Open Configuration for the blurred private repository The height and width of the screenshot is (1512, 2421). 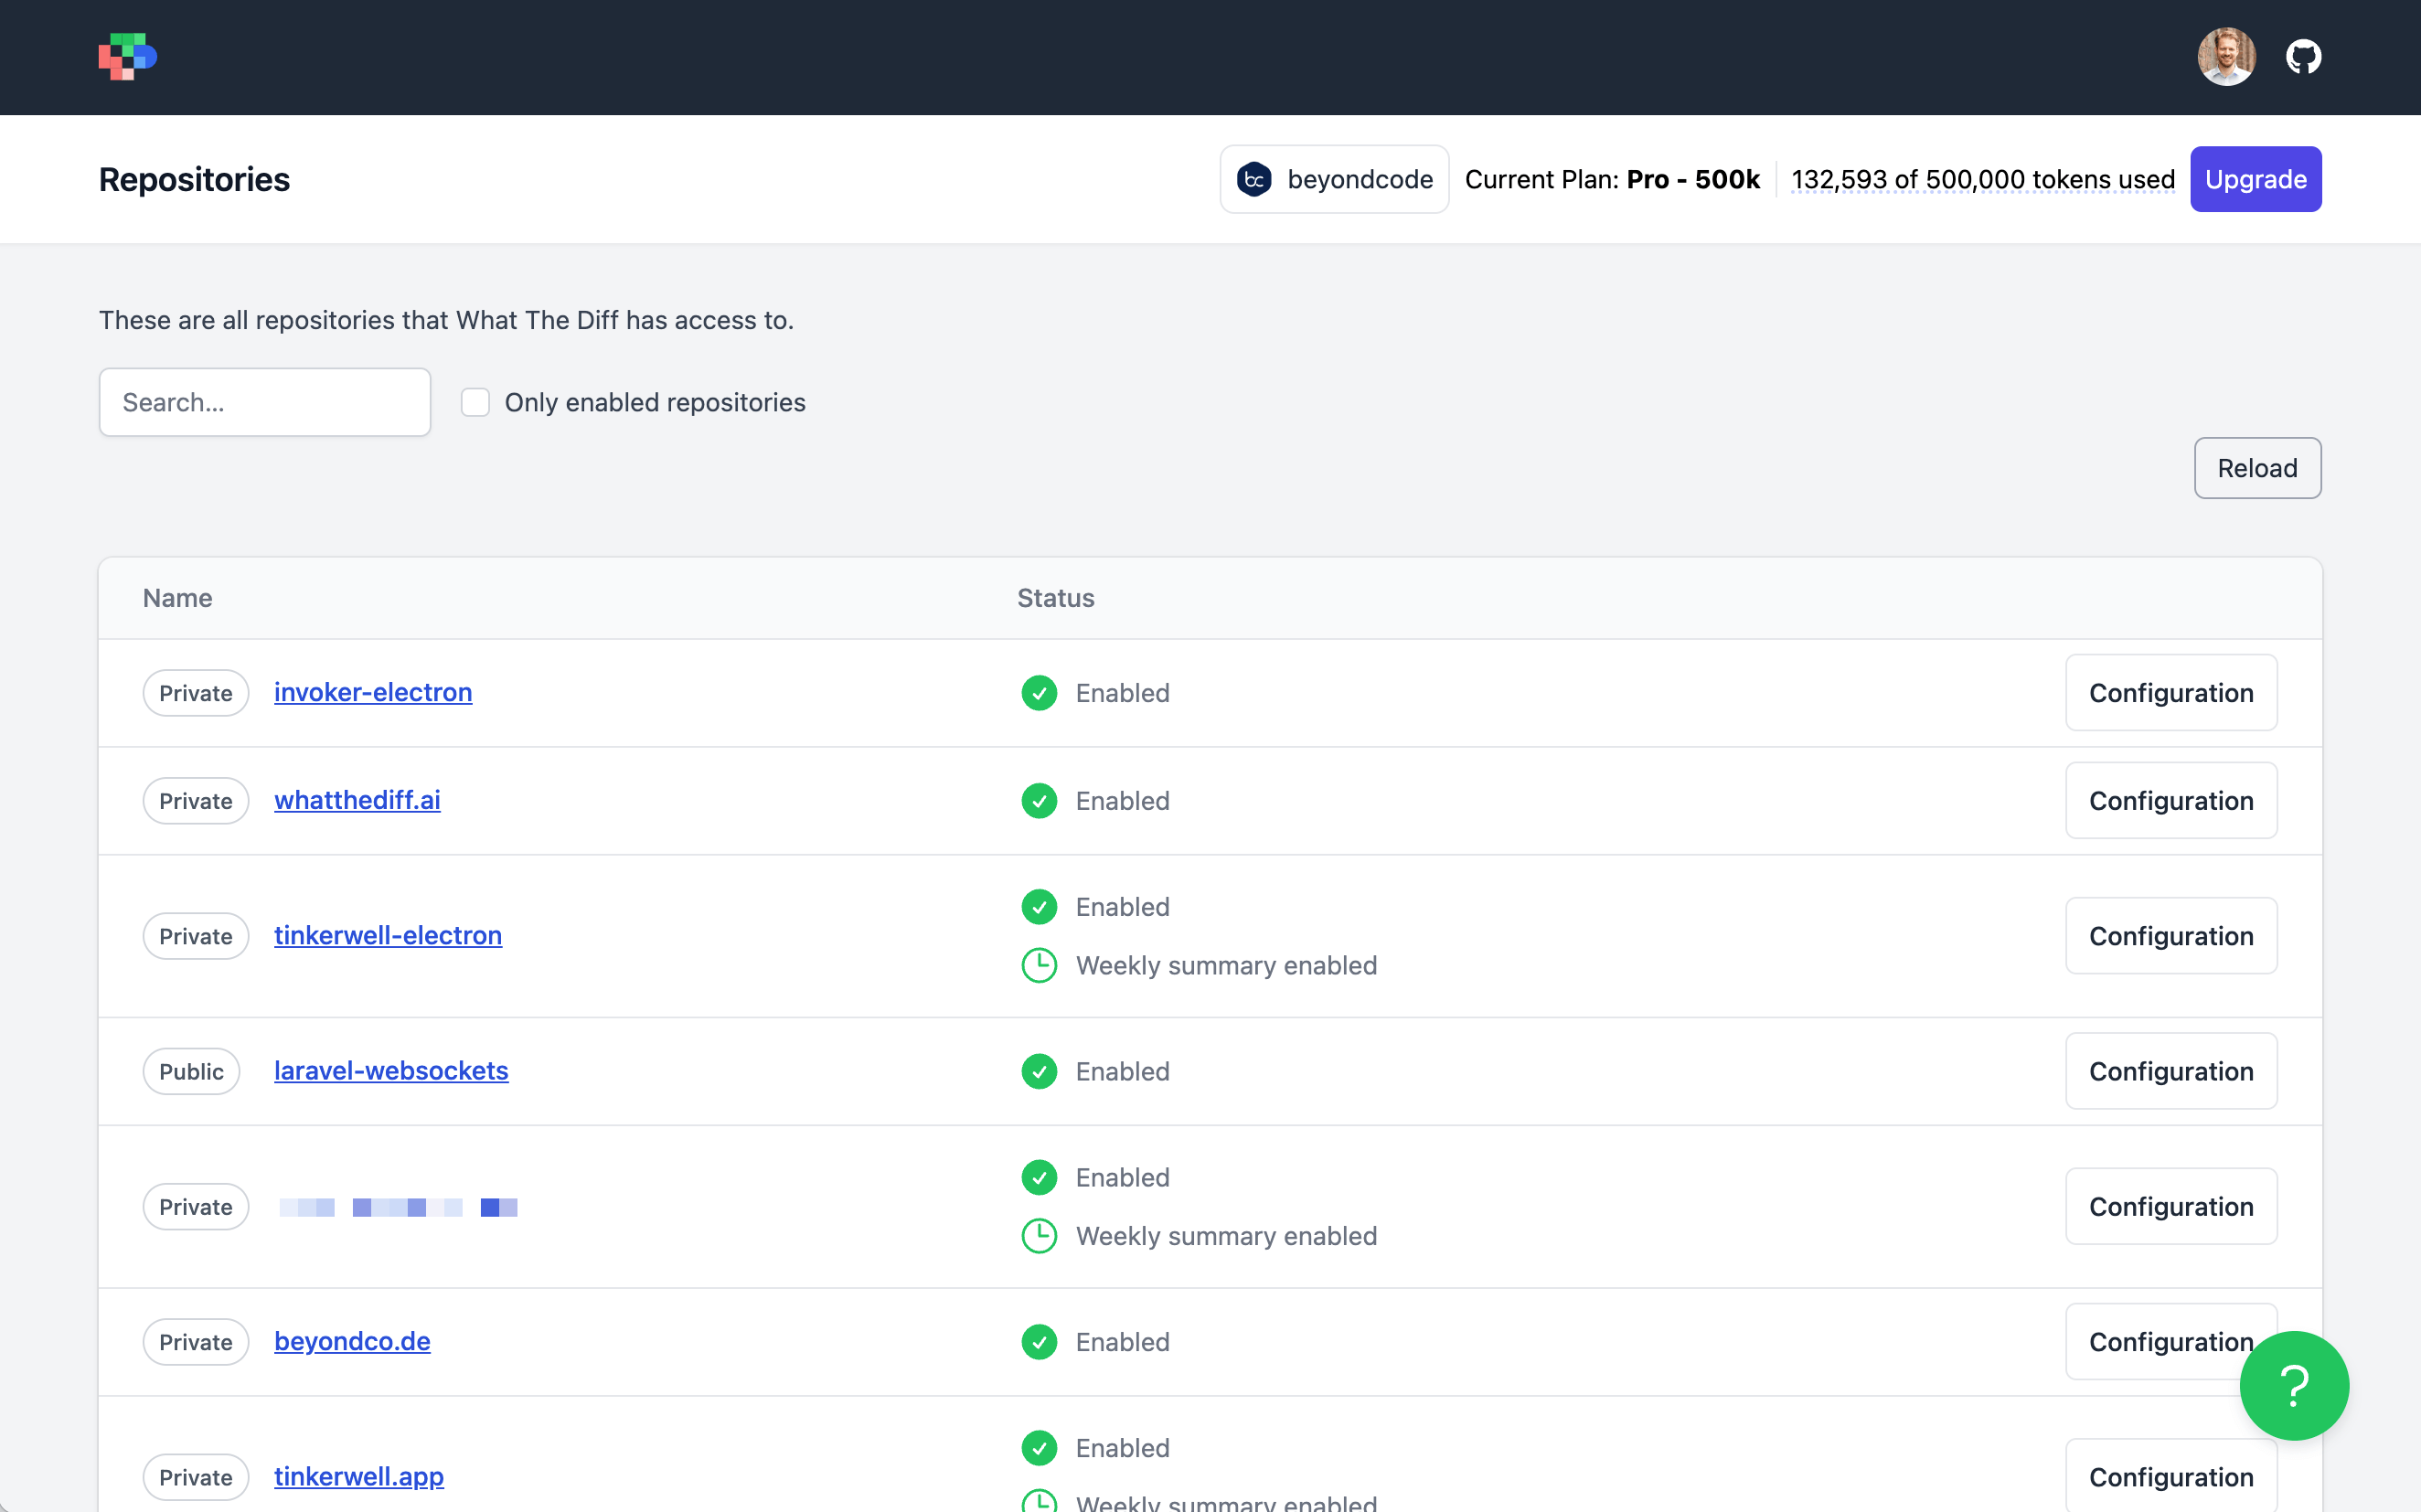[2171, 1207]
